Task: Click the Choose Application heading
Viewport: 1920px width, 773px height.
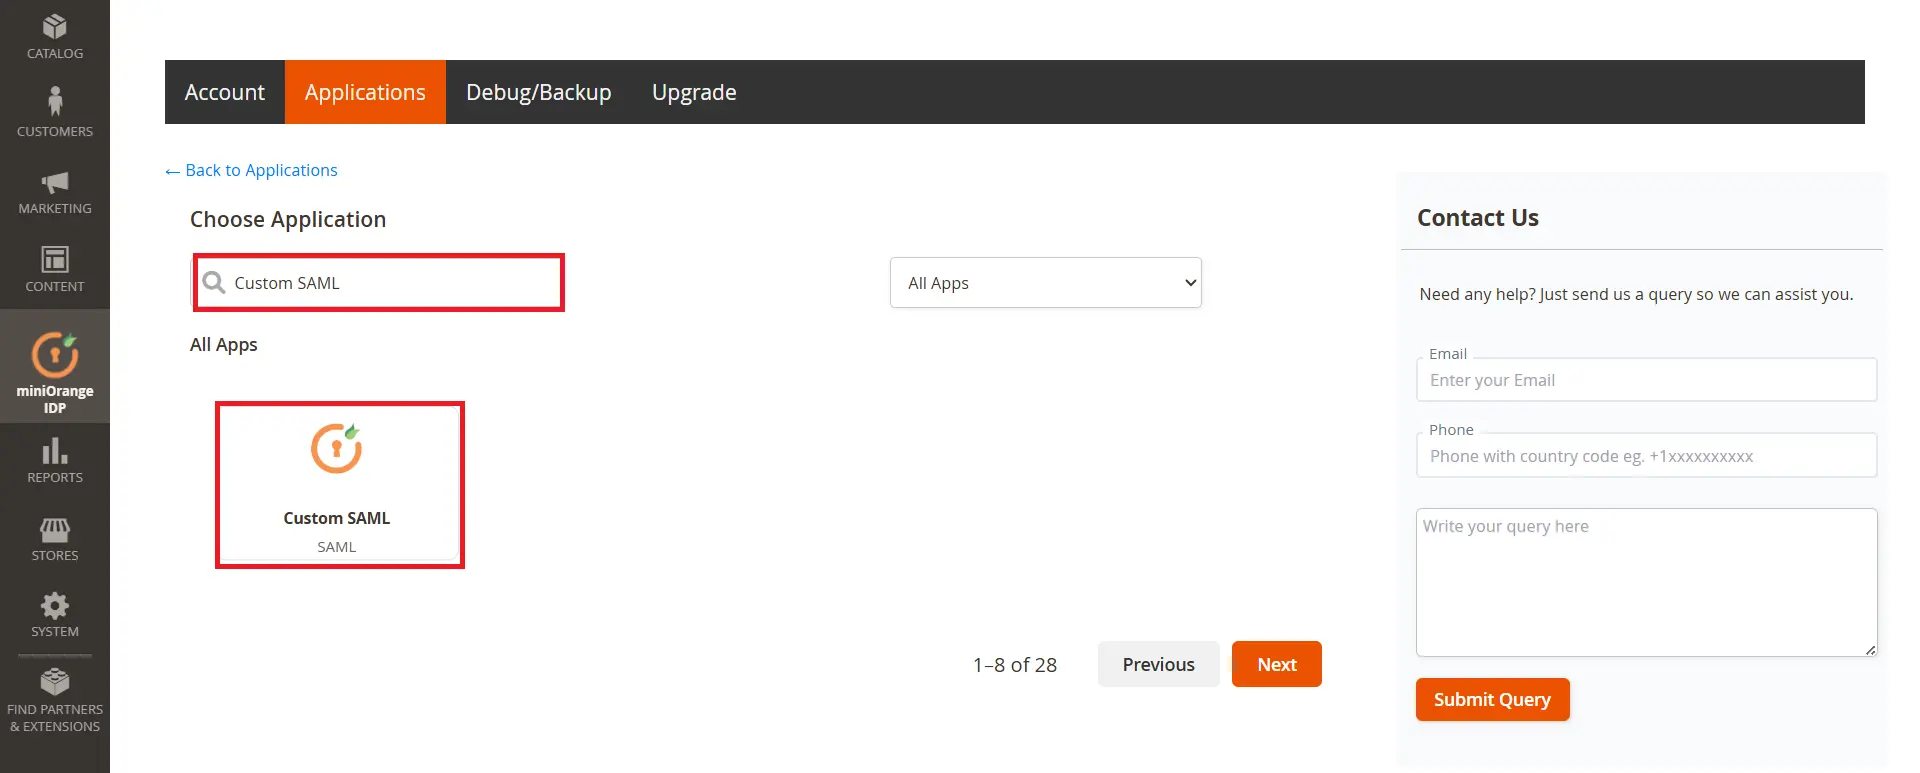Action: [x=288, y=219]
